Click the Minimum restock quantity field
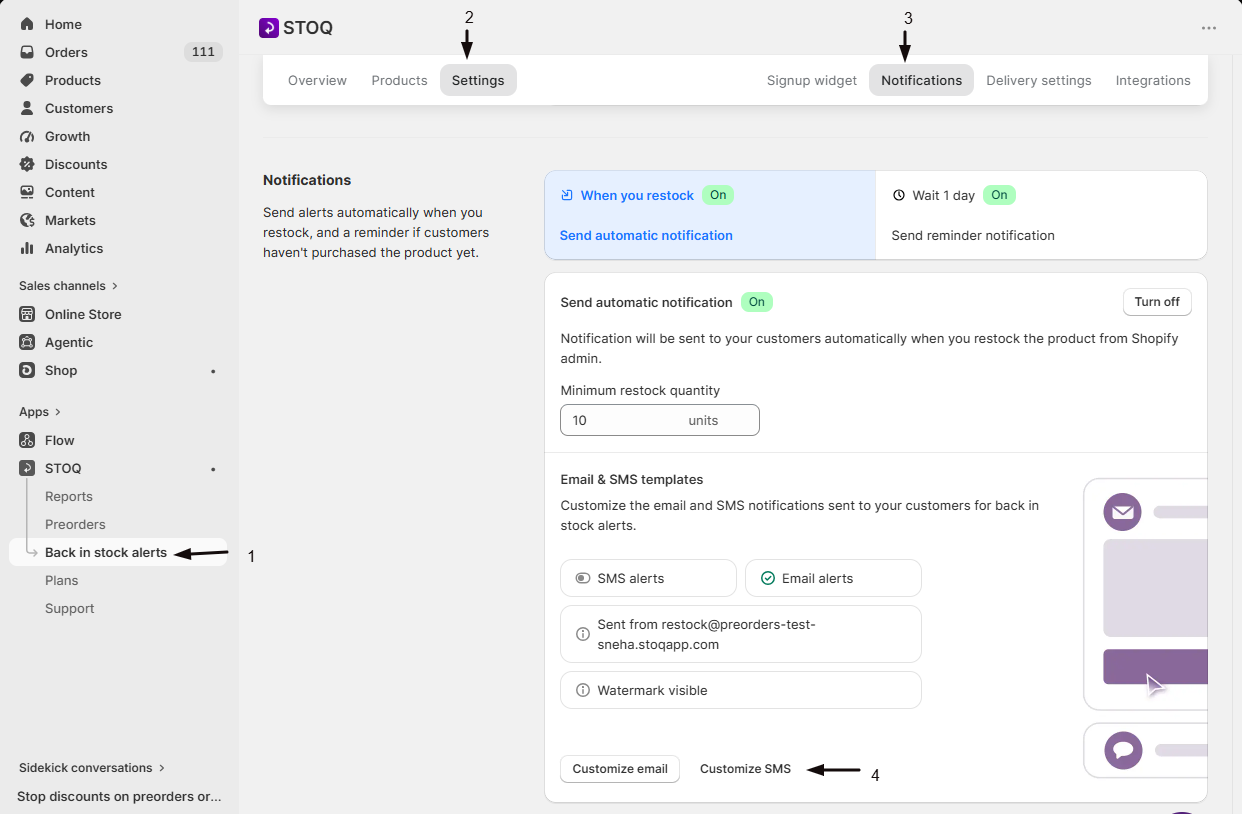This screenshot has height=814, width=1242. pyautogui.click(x=660, y=420)
